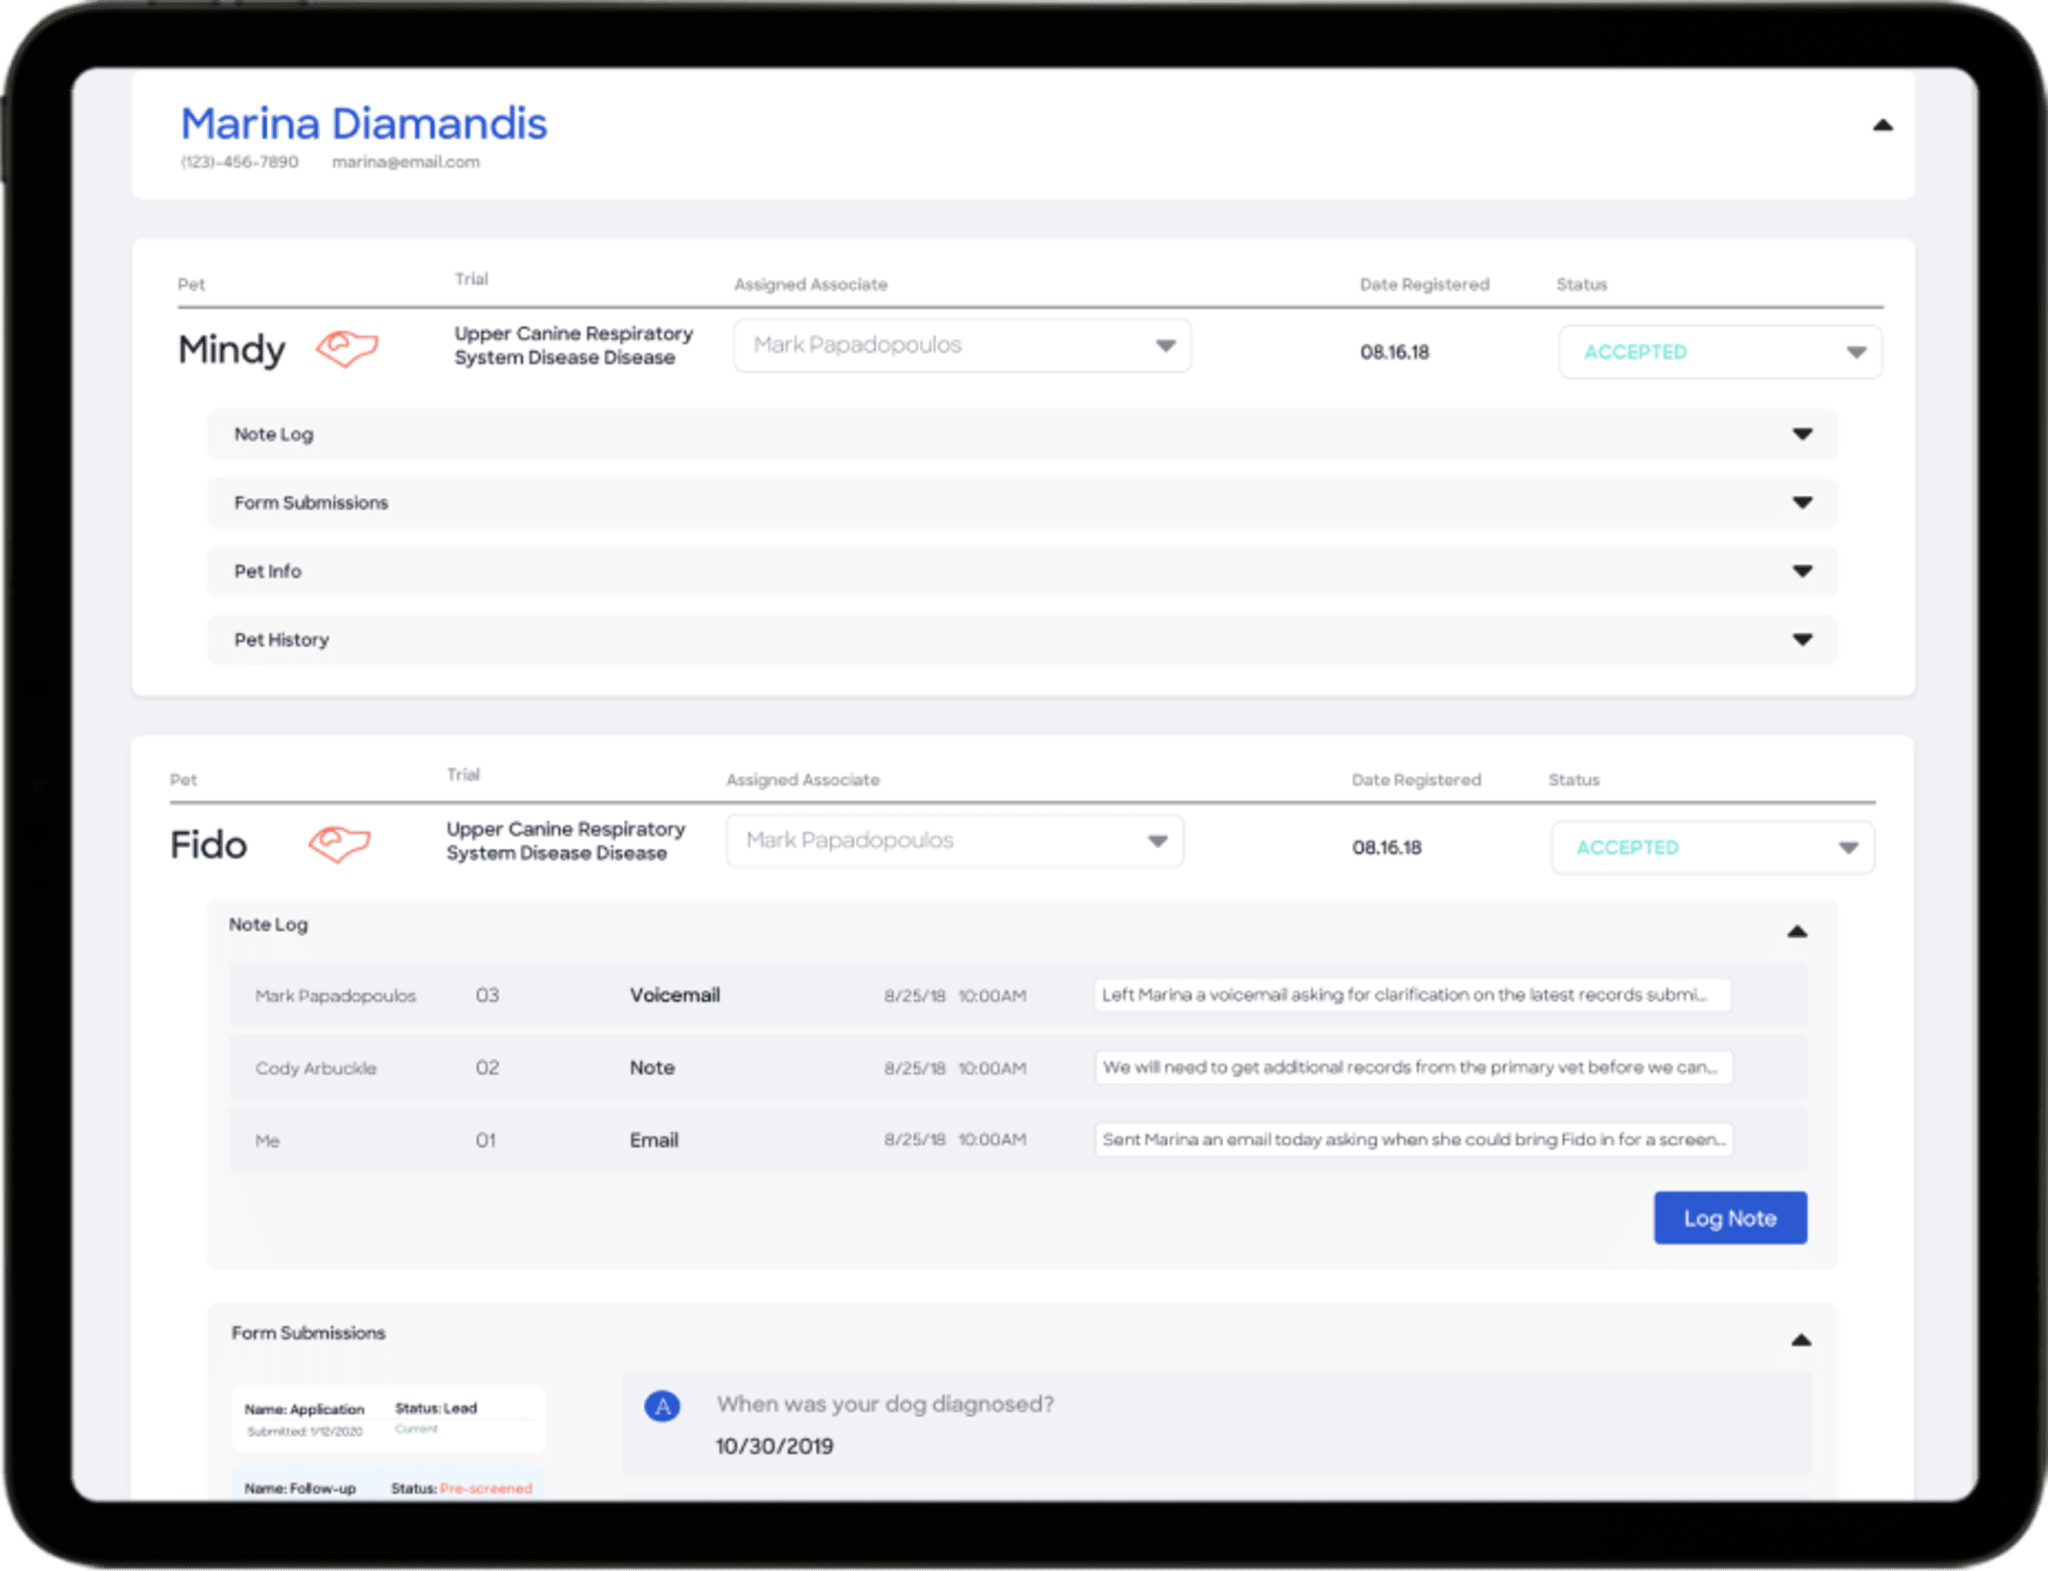Collapse the Marina Diamandis header card

click(1882, 126)
